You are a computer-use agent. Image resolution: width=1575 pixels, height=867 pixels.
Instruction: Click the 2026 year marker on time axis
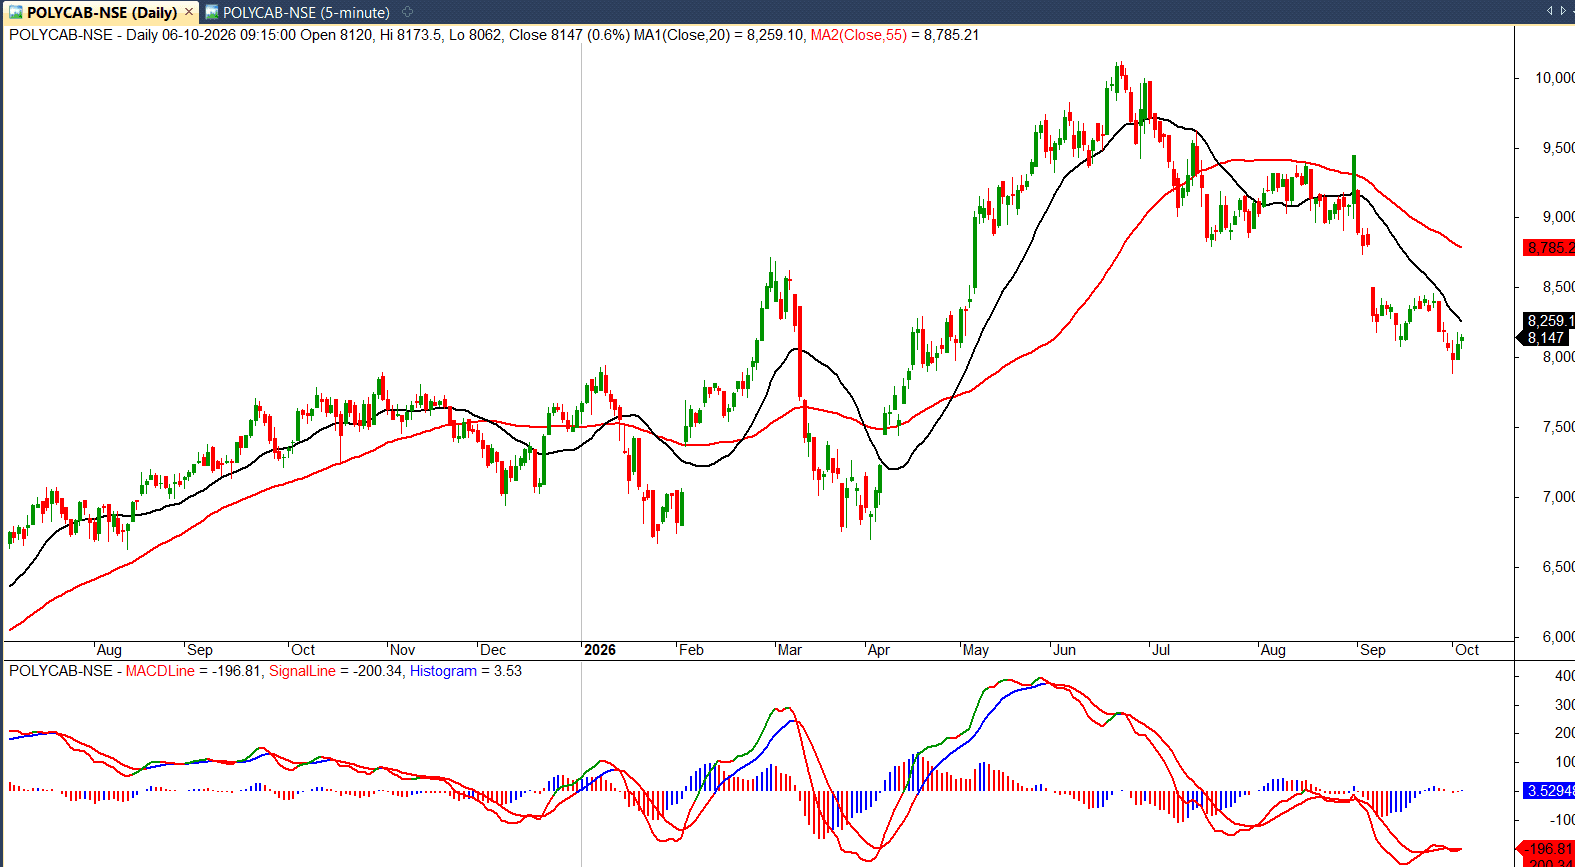tap(600, 650)
